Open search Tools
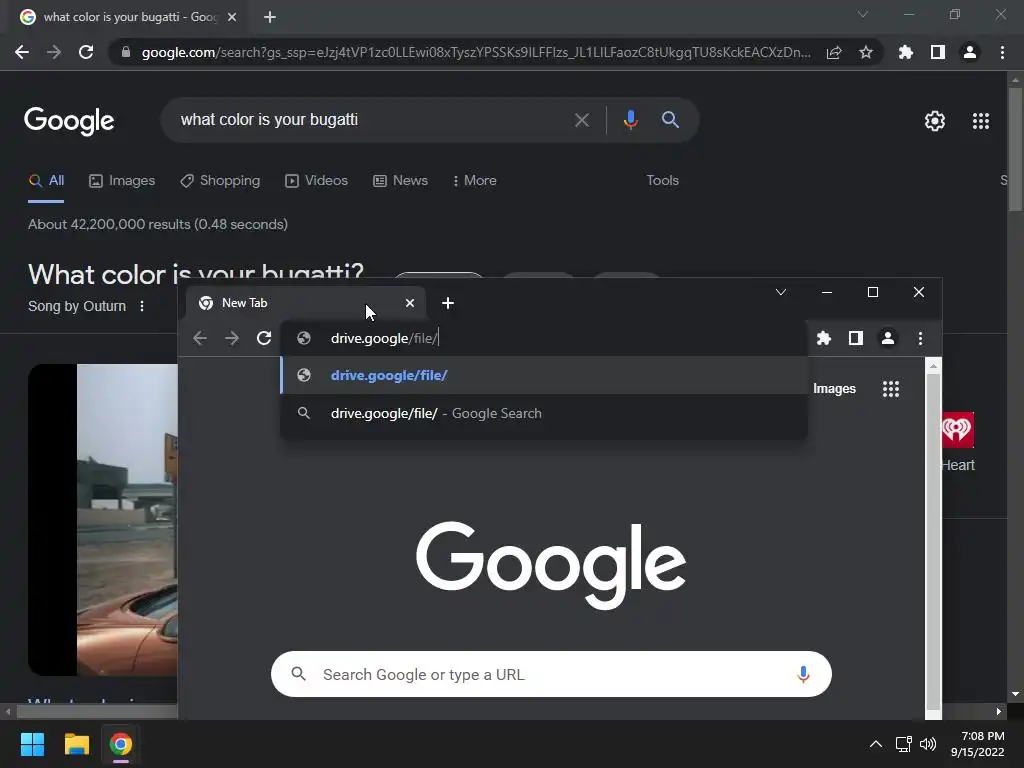This screenshot has height=768, width=1024. pos(662,180)
